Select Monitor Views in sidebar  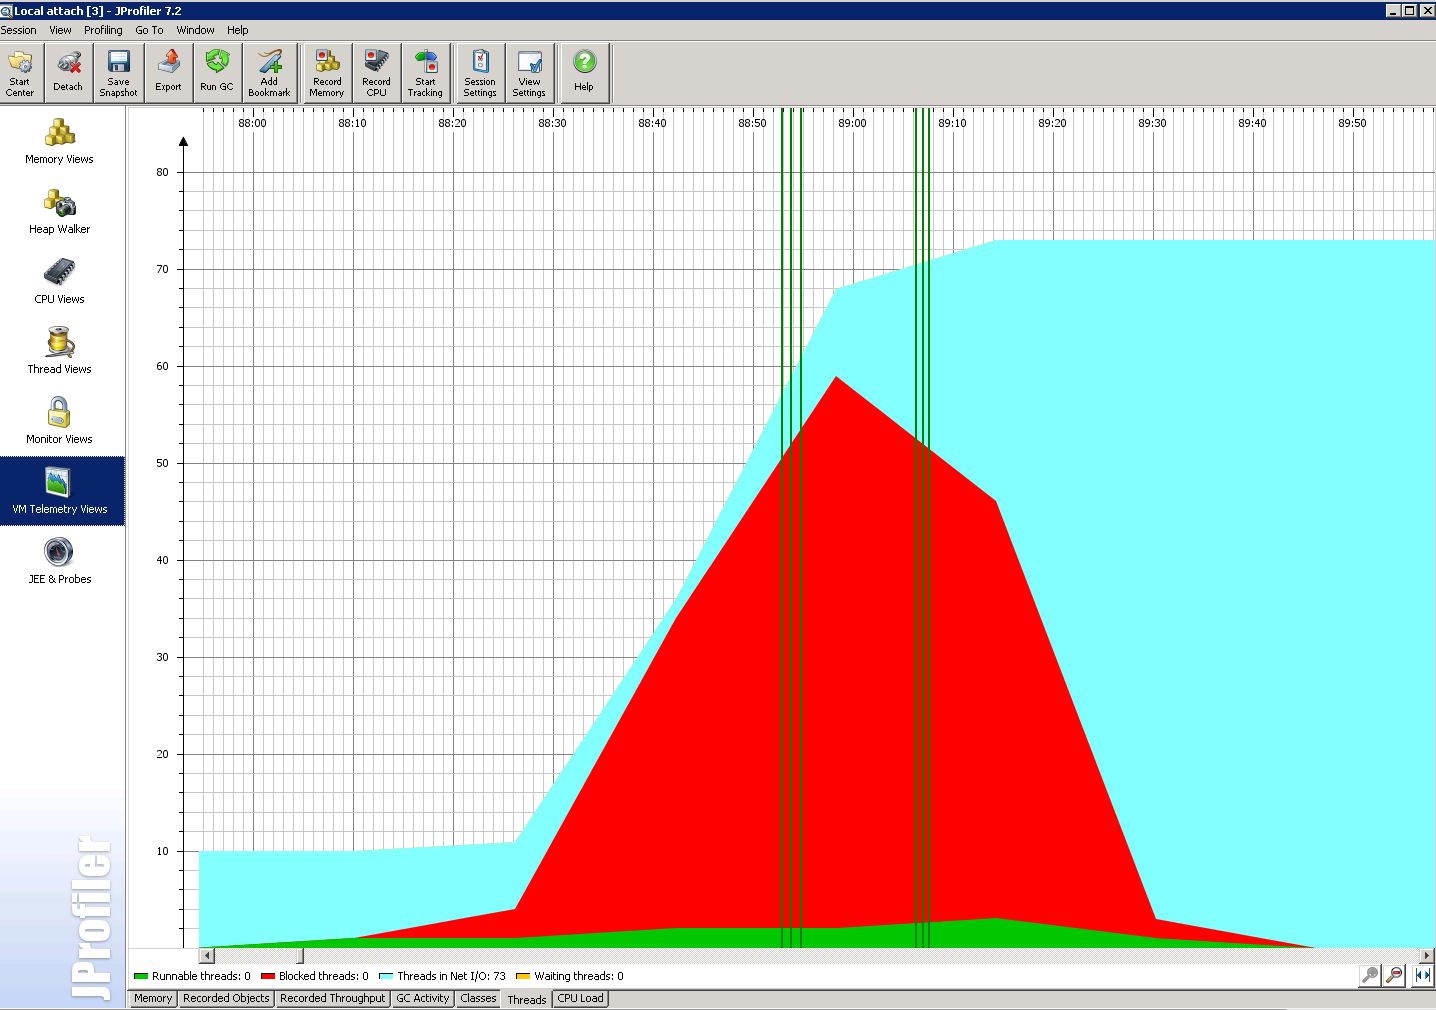[60, 421]
